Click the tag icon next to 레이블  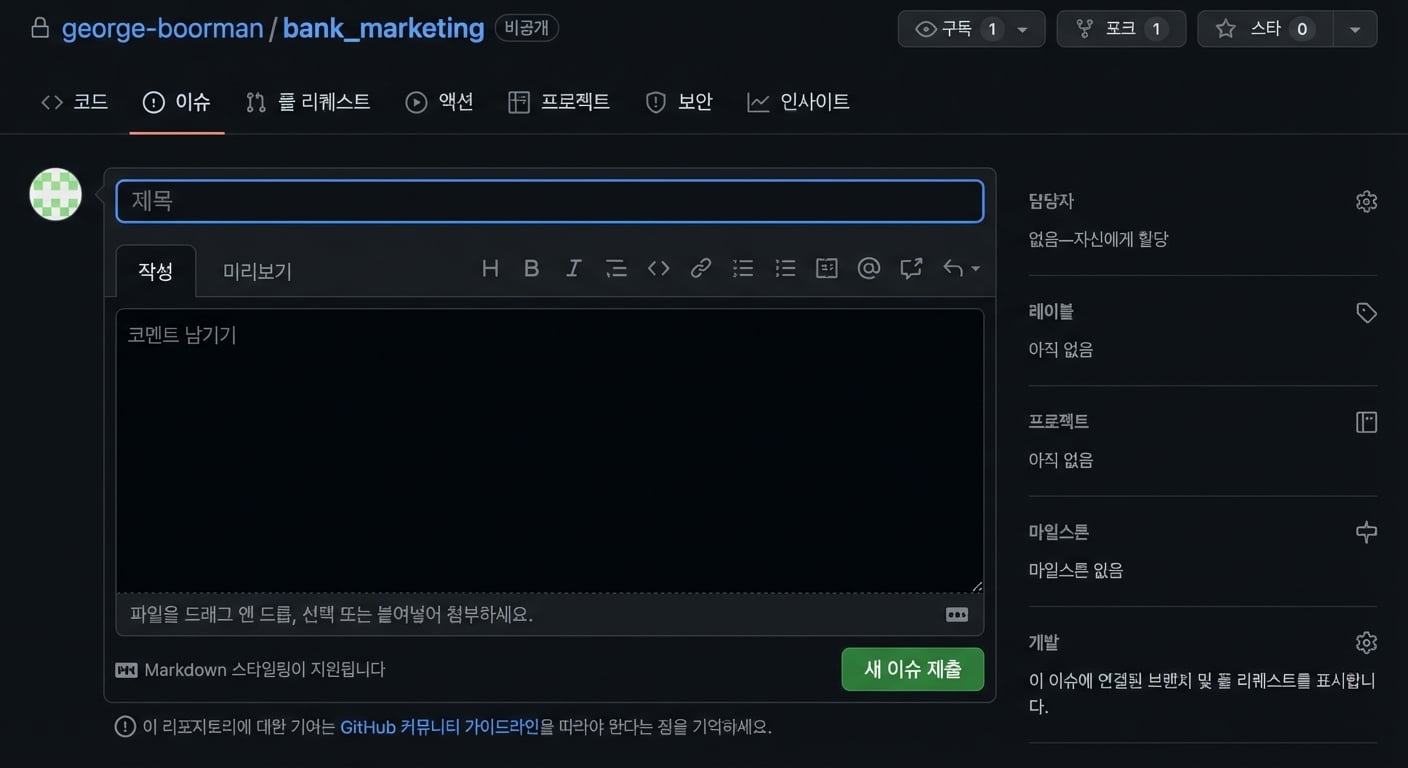click(1366, 312)
